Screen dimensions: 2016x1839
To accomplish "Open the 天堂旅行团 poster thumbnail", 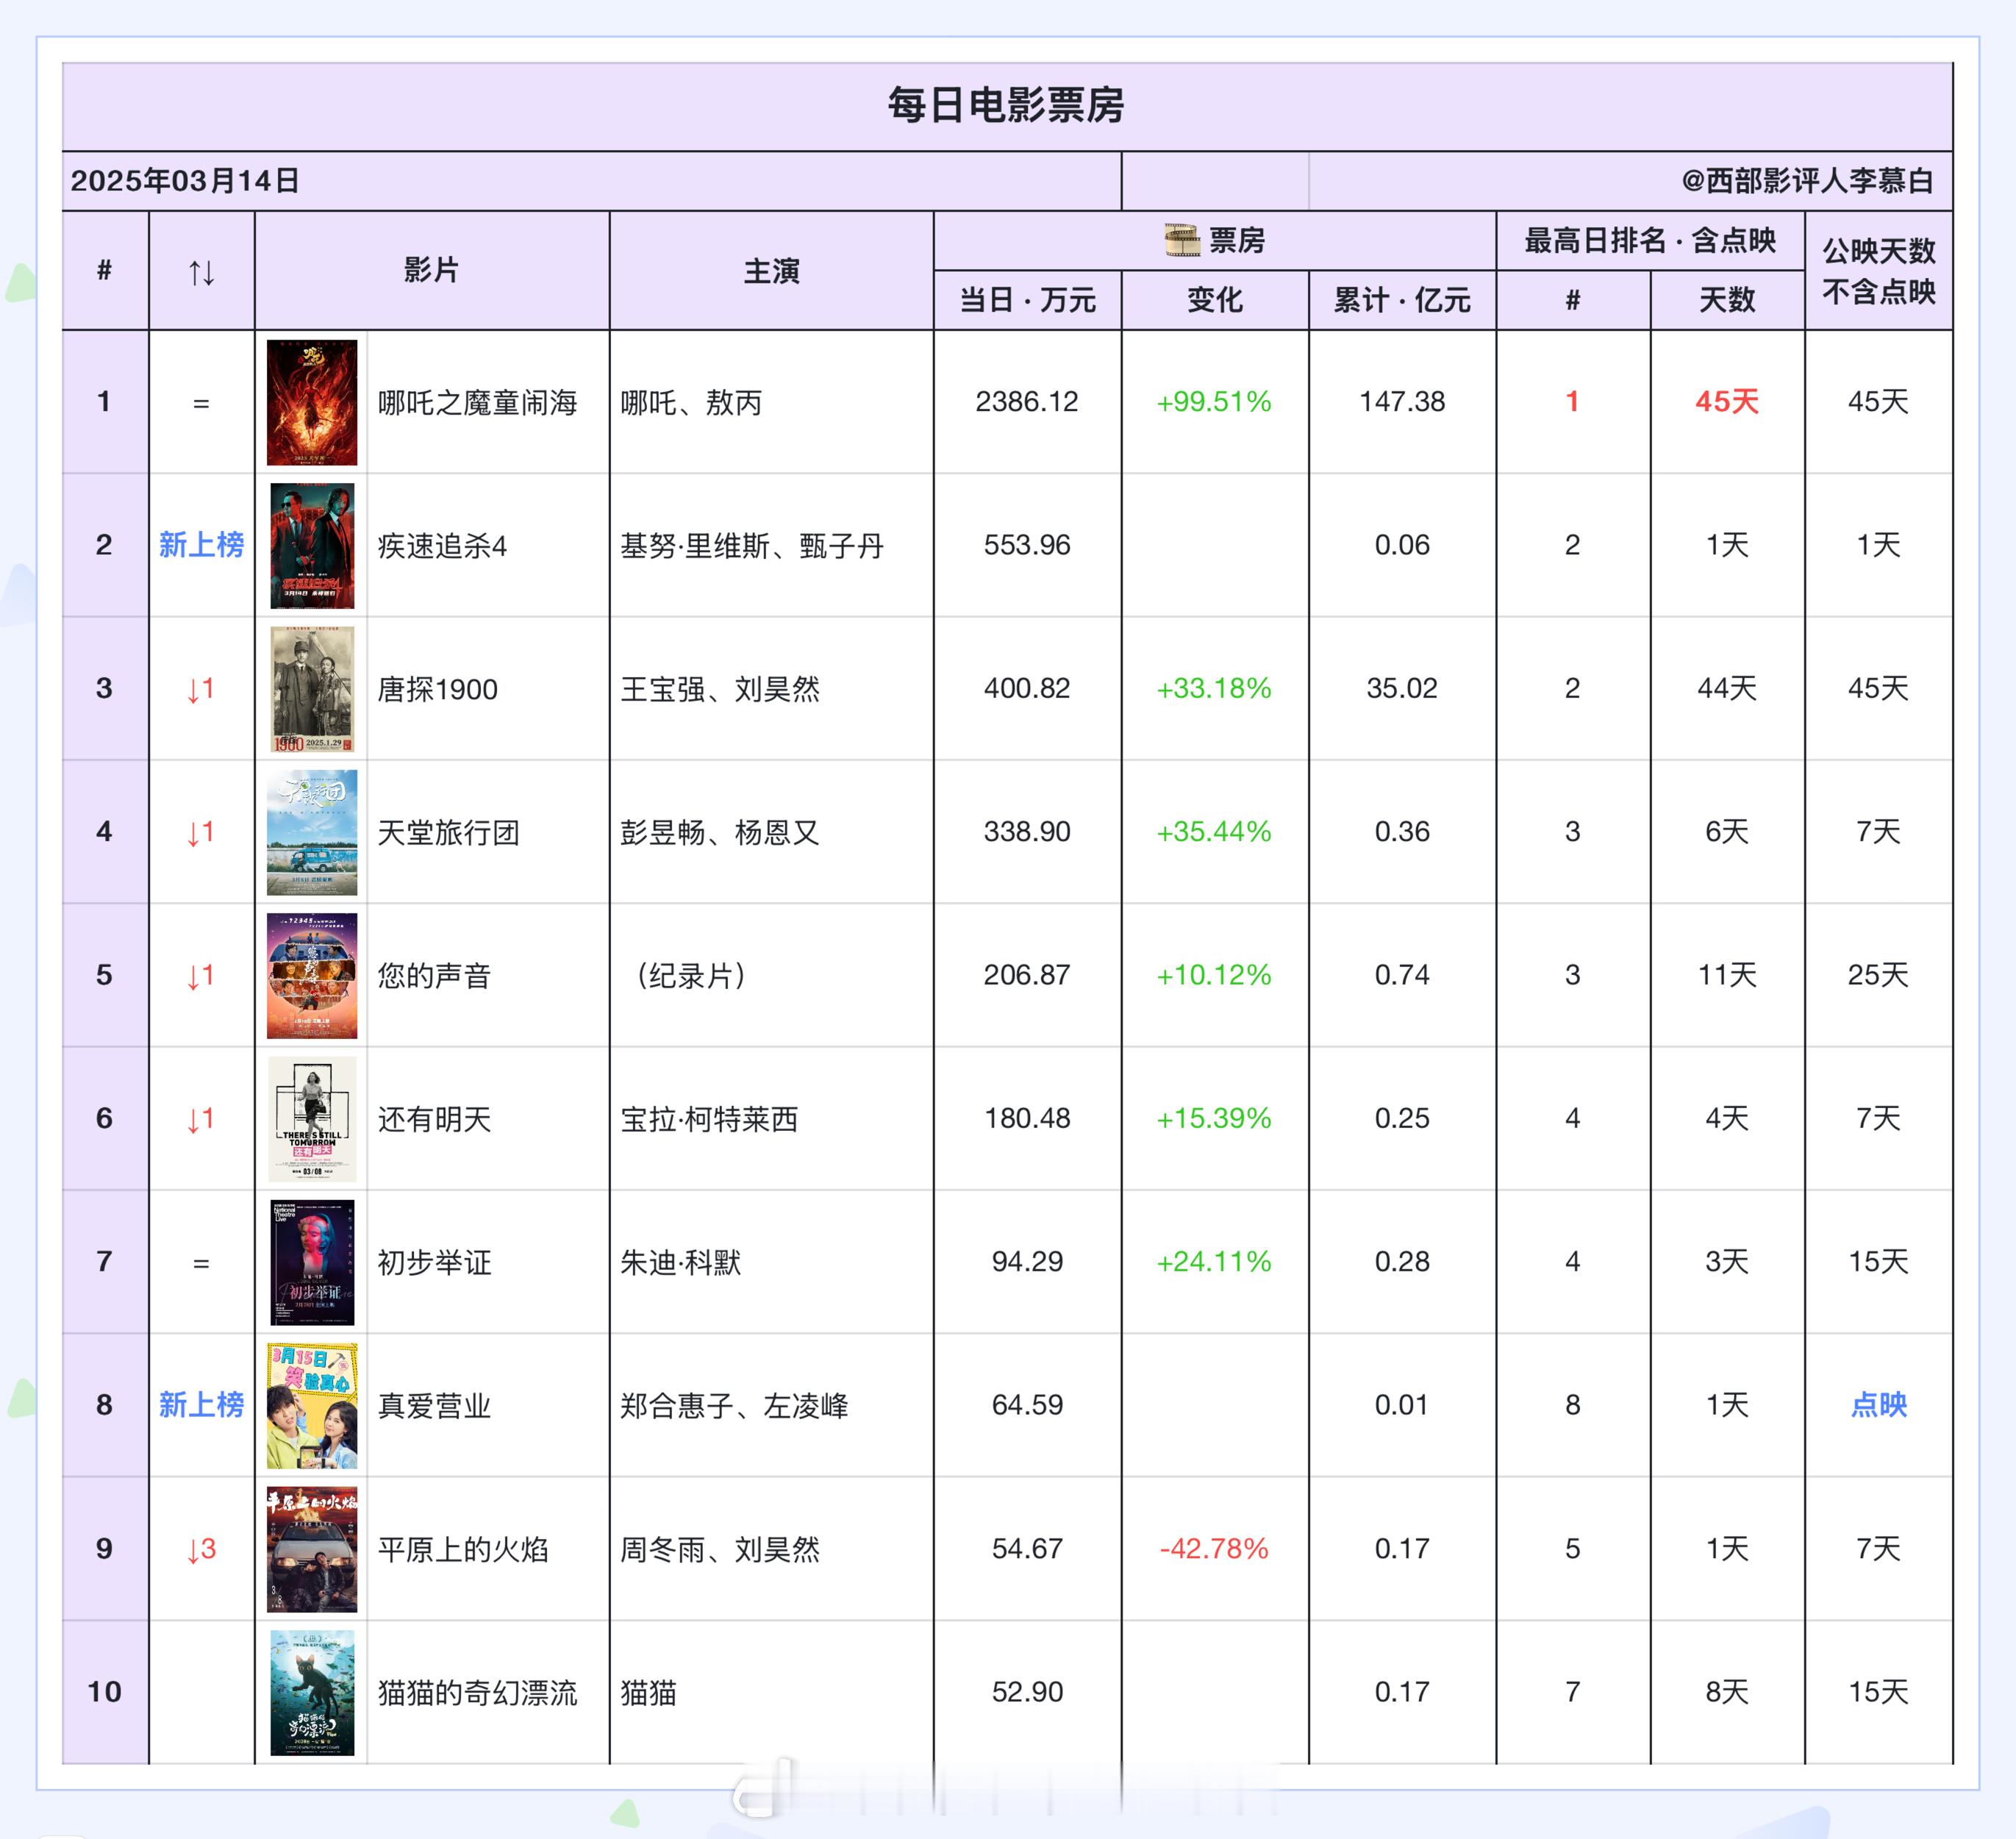I will (x=312, y=832).
